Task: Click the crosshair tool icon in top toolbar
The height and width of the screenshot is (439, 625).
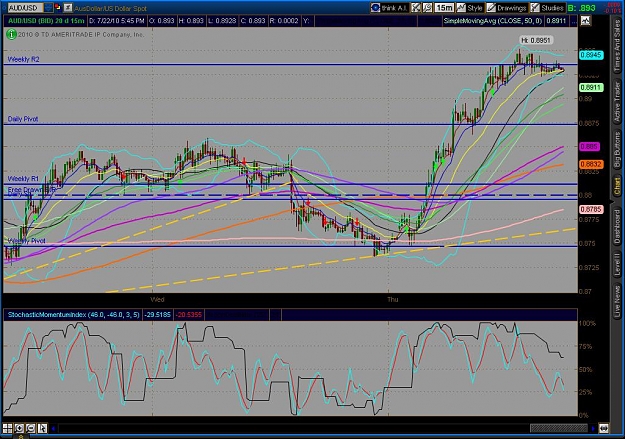Action: click(416, 8)
